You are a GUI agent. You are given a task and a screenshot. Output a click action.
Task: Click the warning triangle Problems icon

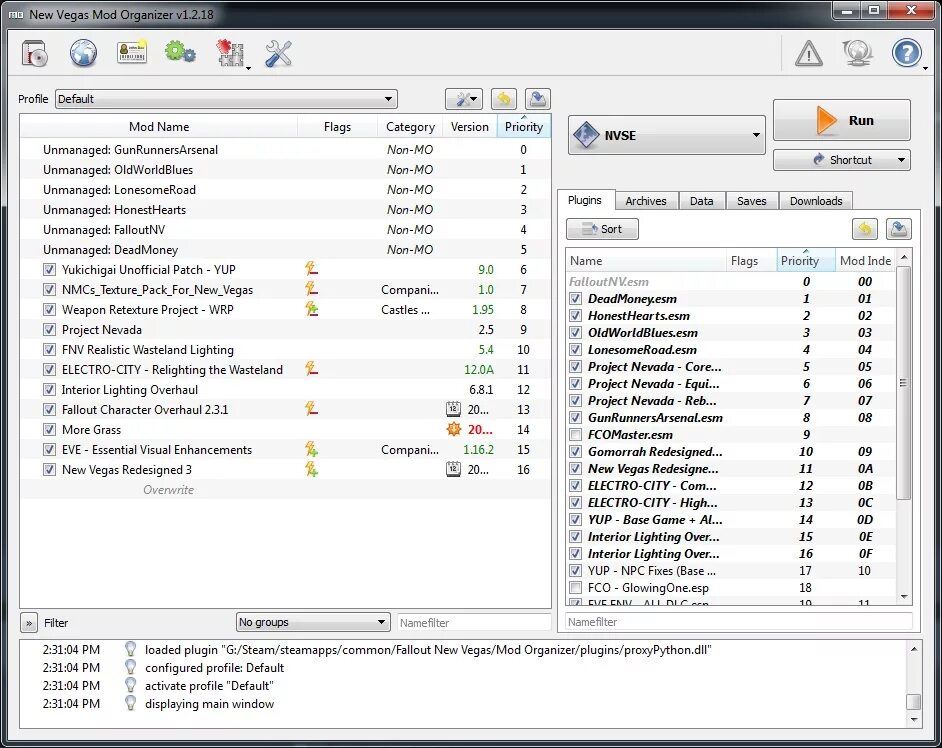(x=809, y=53)
